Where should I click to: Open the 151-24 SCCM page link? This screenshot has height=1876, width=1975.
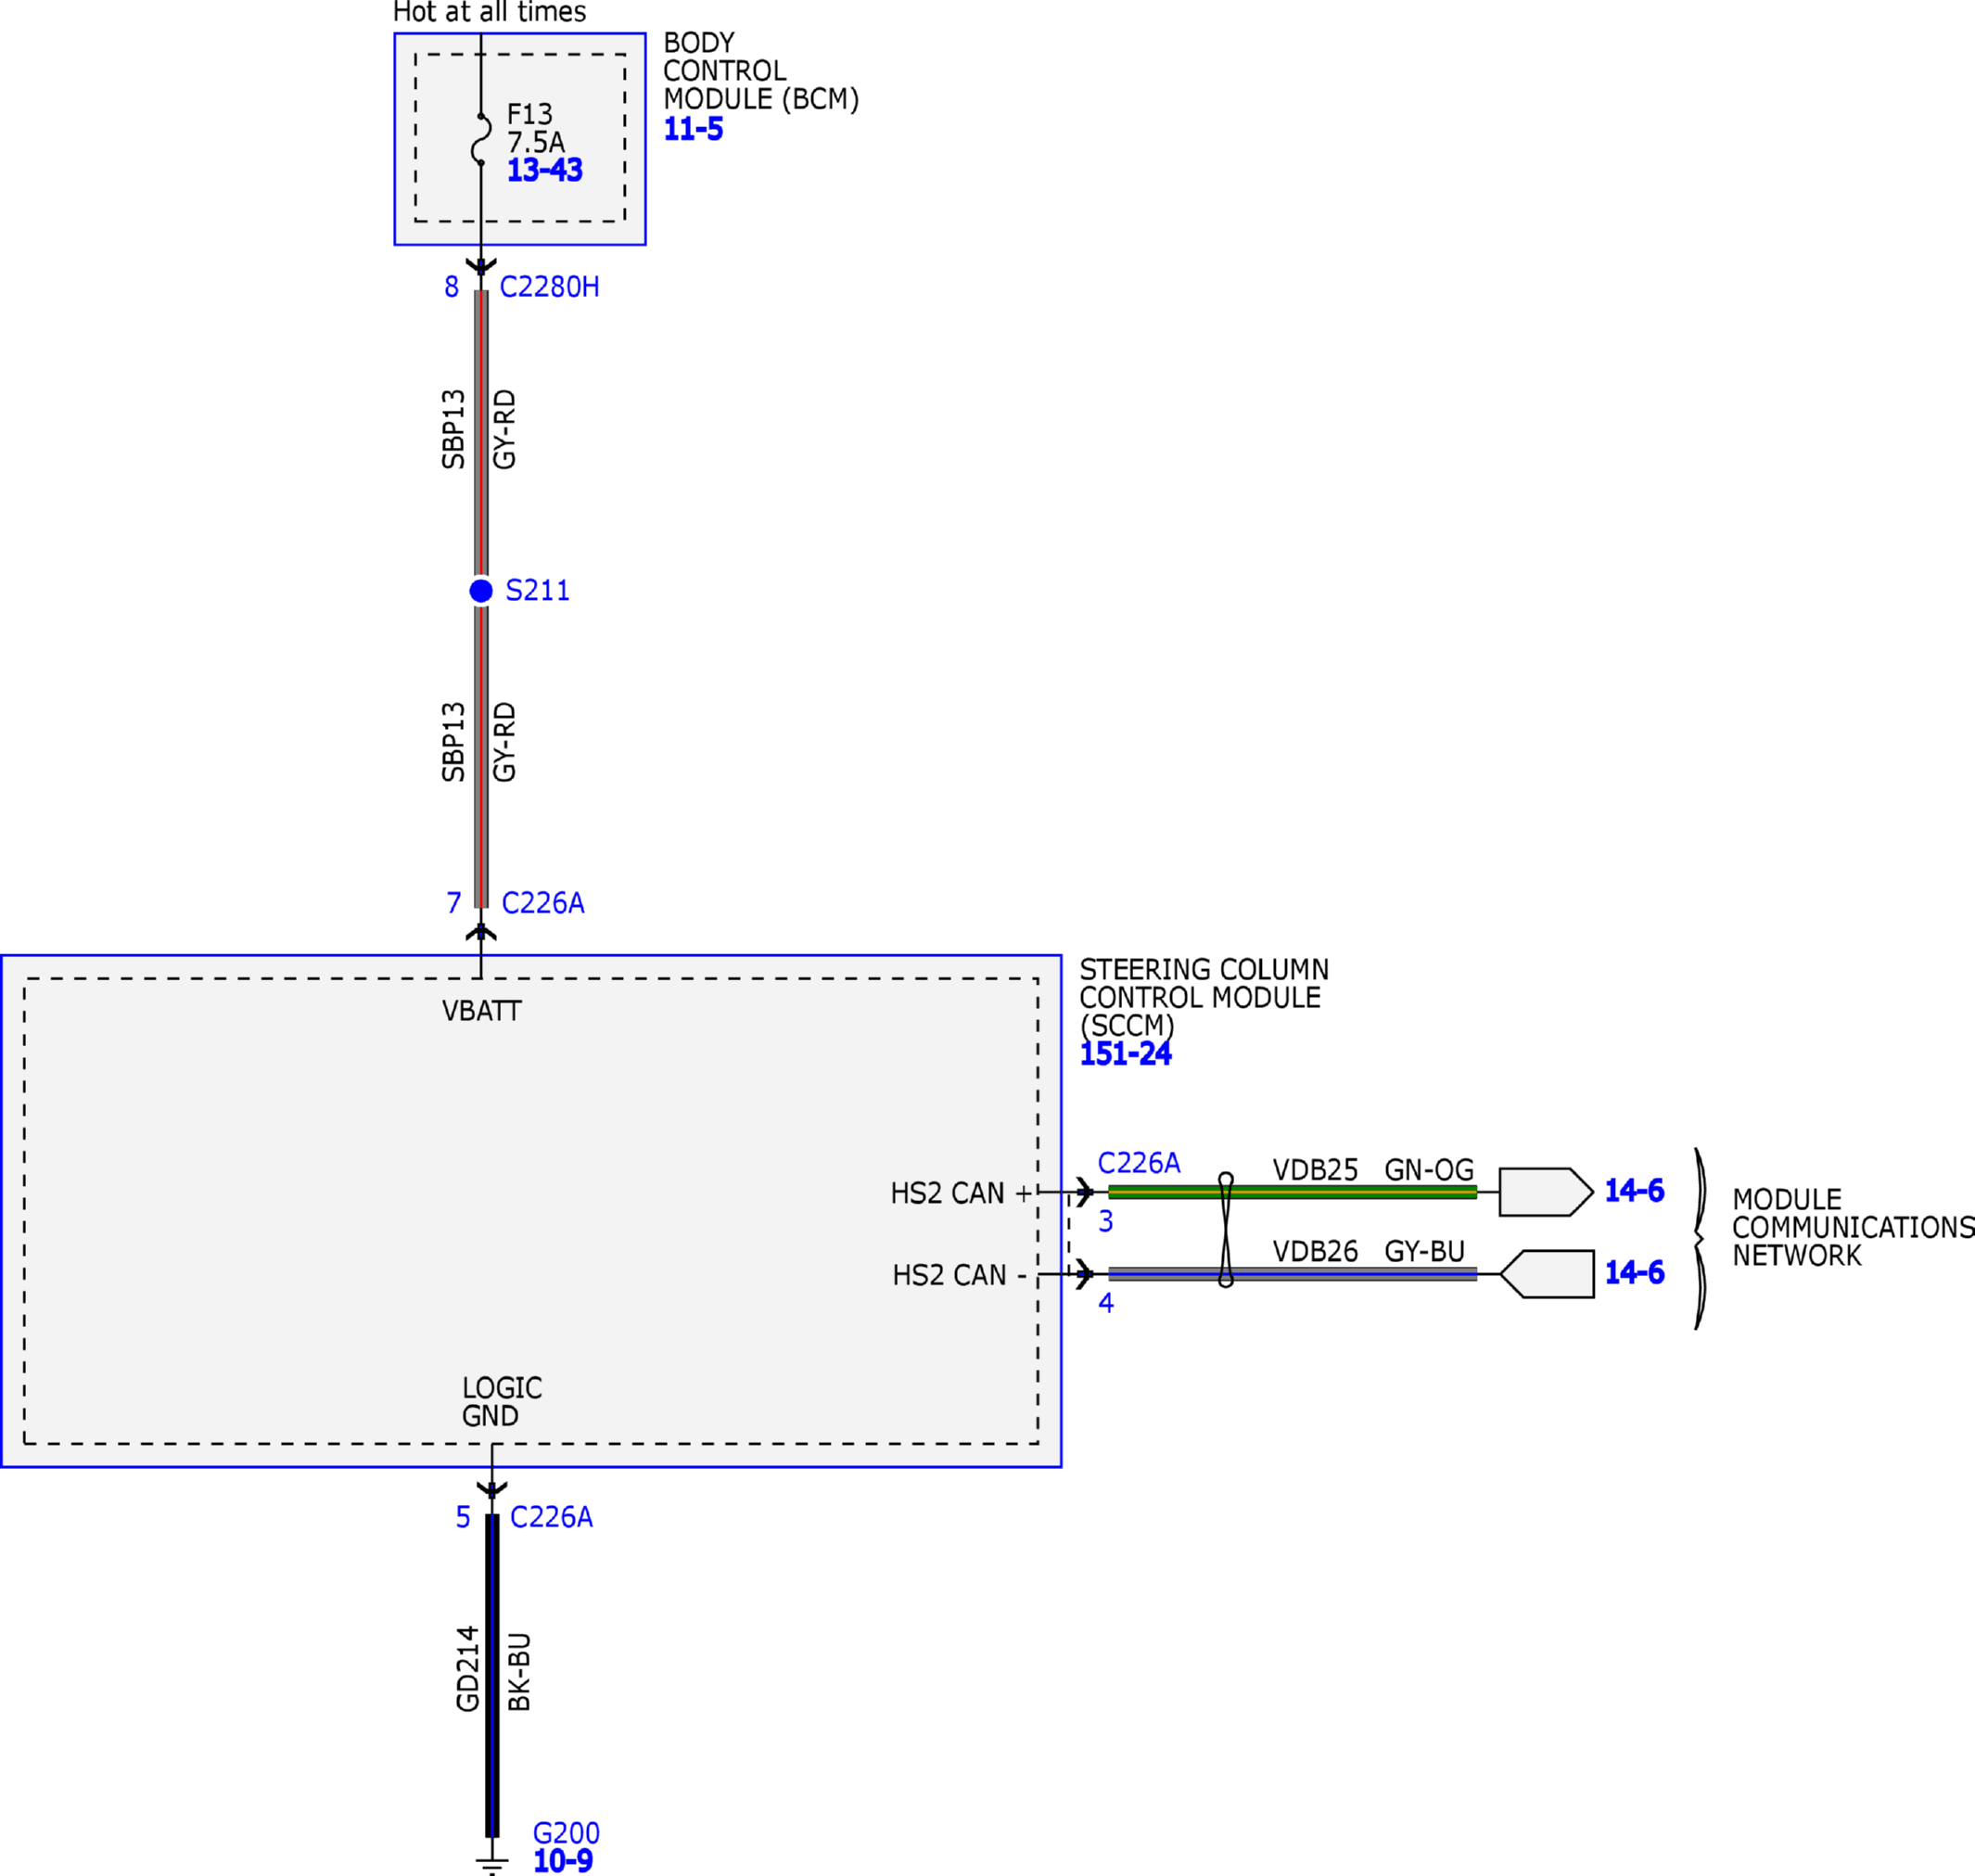point(1125,1054)
